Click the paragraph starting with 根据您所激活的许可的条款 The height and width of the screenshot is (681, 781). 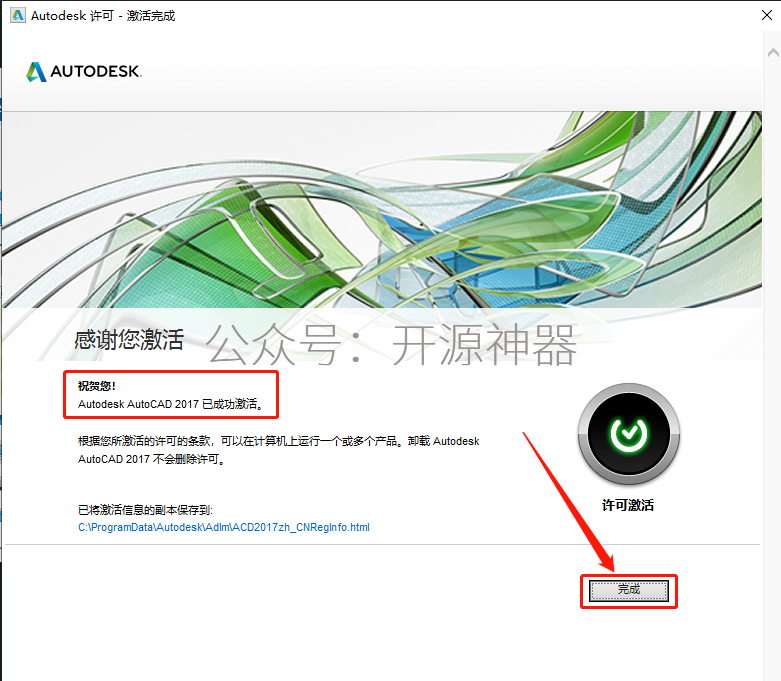click(278, 450)
